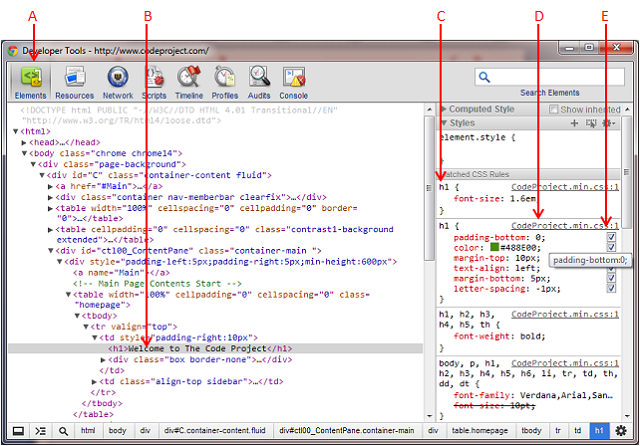Open CodeProject.min.css:1 link for font-weight rule
Viewport: 640px width, 446px height.
tap(565, 314)
